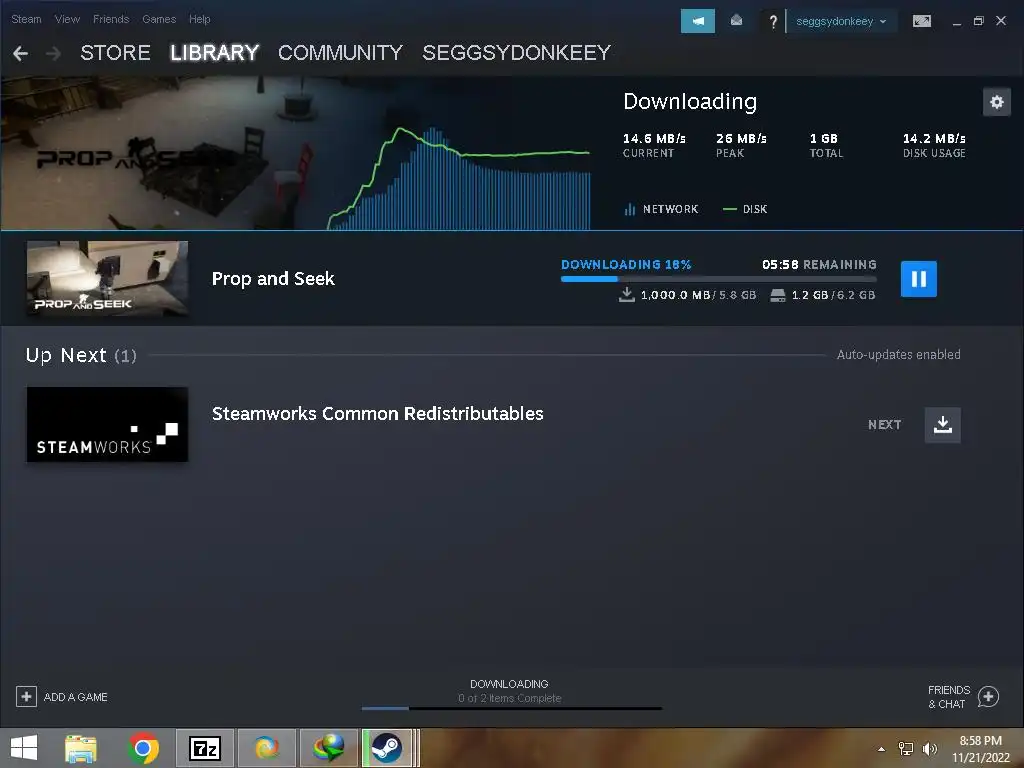Click the bottom overall download progress bar
The height and width of the screenshot is (768, 1024).
512,709
